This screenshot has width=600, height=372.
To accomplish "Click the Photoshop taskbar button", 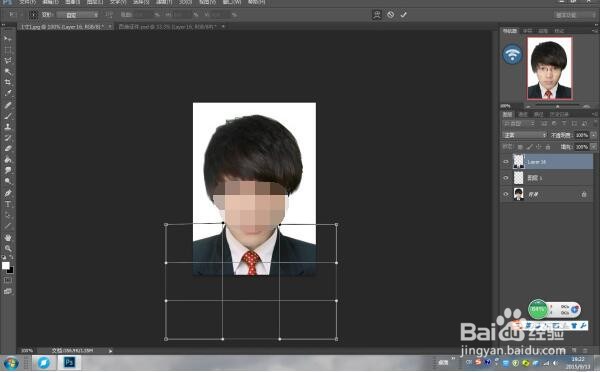I will [x=69, y=362].
